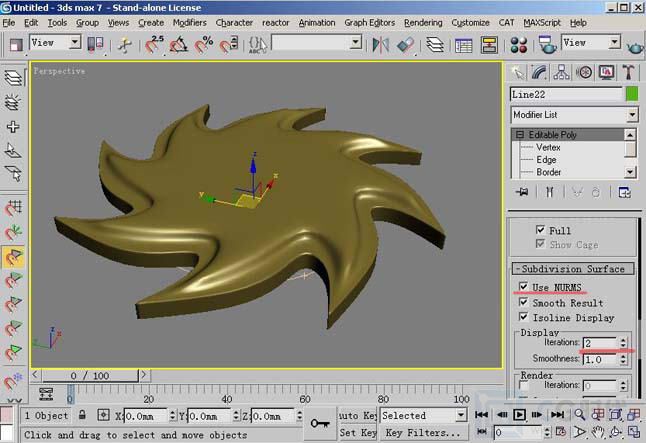
Task: Collapse the Editable Poly stack entry
Action: [520, 134]
